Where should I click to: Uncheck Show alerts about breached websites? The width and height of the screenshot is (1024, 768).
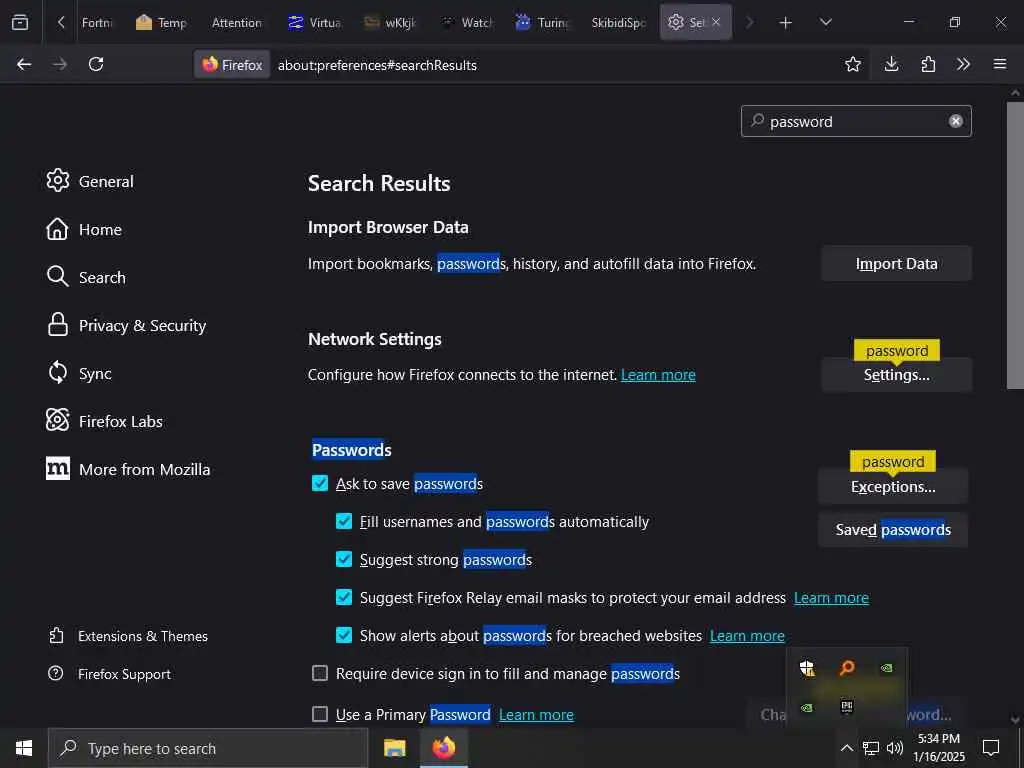pyautogui.click(x=344, y=635)
